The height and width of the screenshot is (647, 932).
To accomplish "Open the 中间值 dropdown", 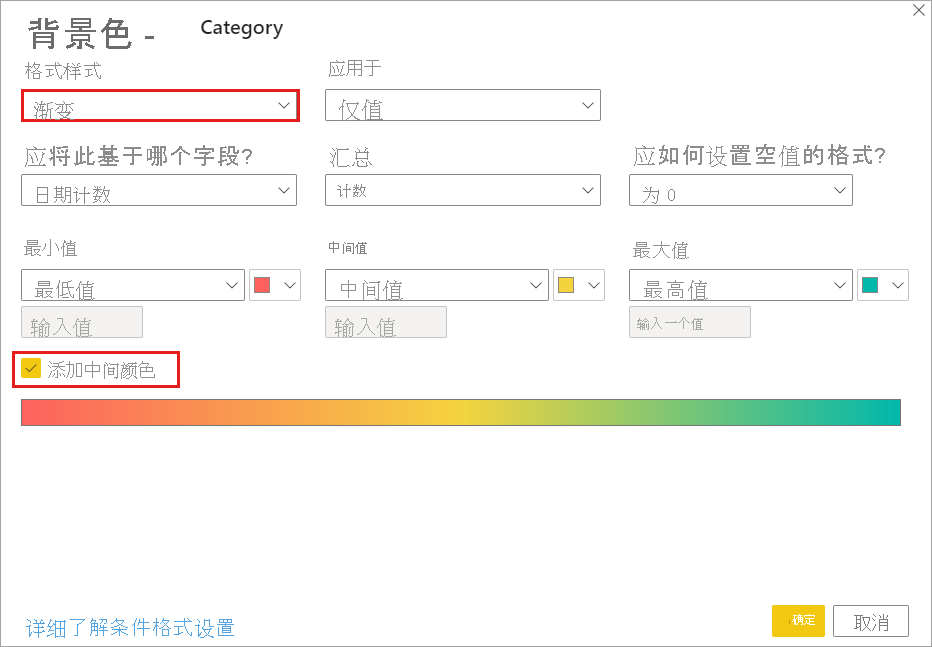I will point(437,285).
